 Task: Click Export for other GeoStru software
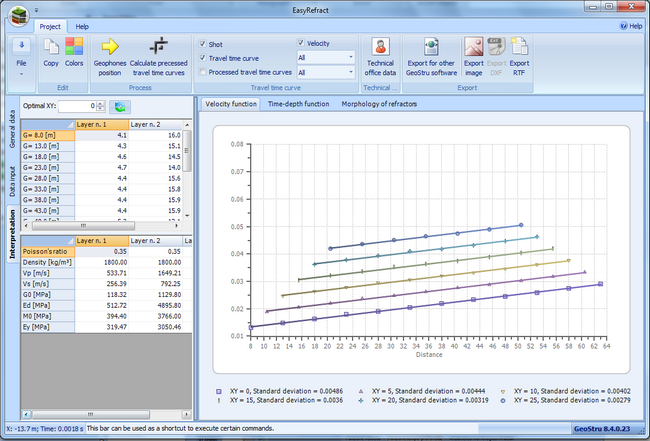[x=431, y=46]
